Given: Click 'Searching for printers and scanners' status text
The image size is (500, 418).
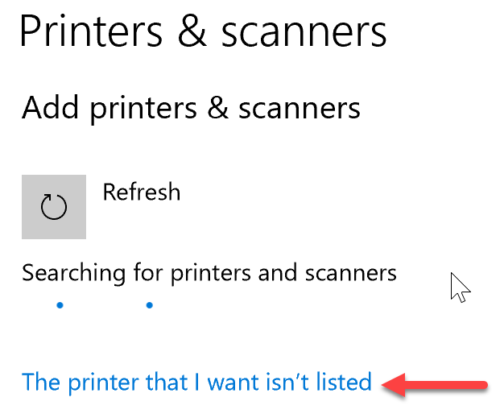Looking at the screenshot, I should point(209,273).
